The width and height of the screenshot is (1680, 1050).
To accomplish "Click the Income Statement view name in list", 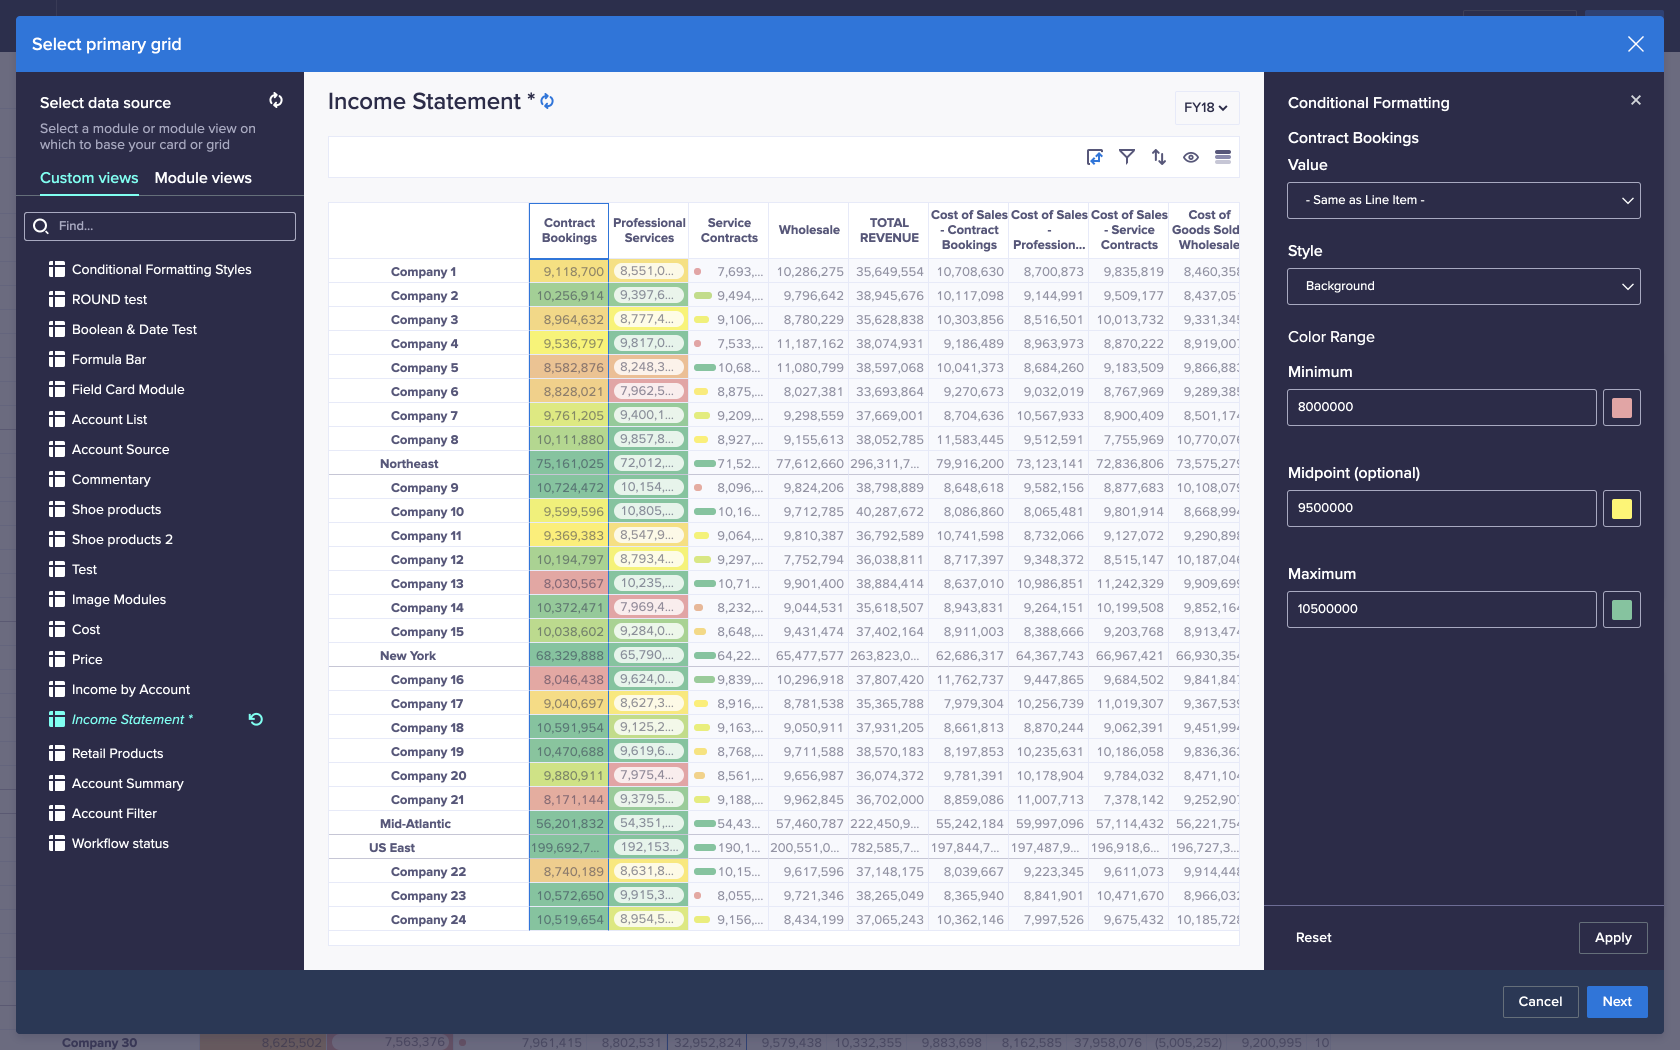I will coord(133,719).
